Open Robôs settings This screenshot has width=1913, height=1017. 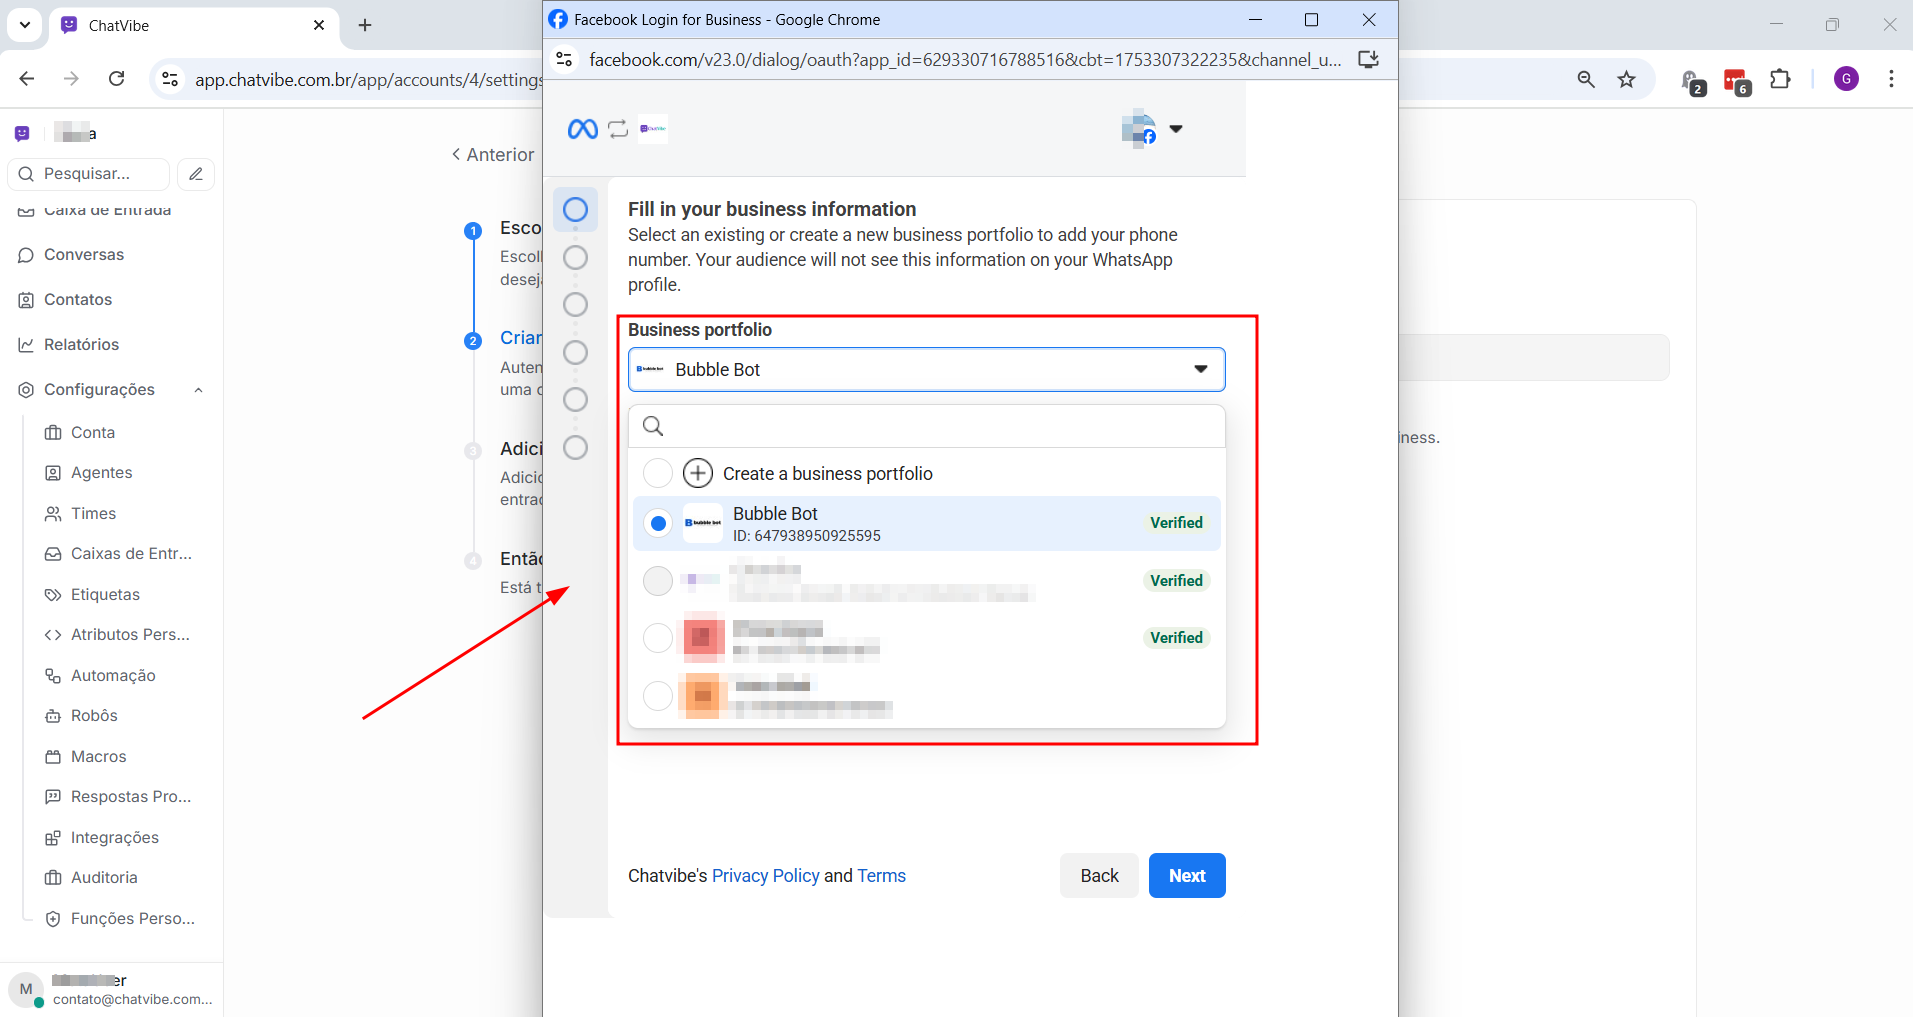pyautogui.click(x=94, y=716)
